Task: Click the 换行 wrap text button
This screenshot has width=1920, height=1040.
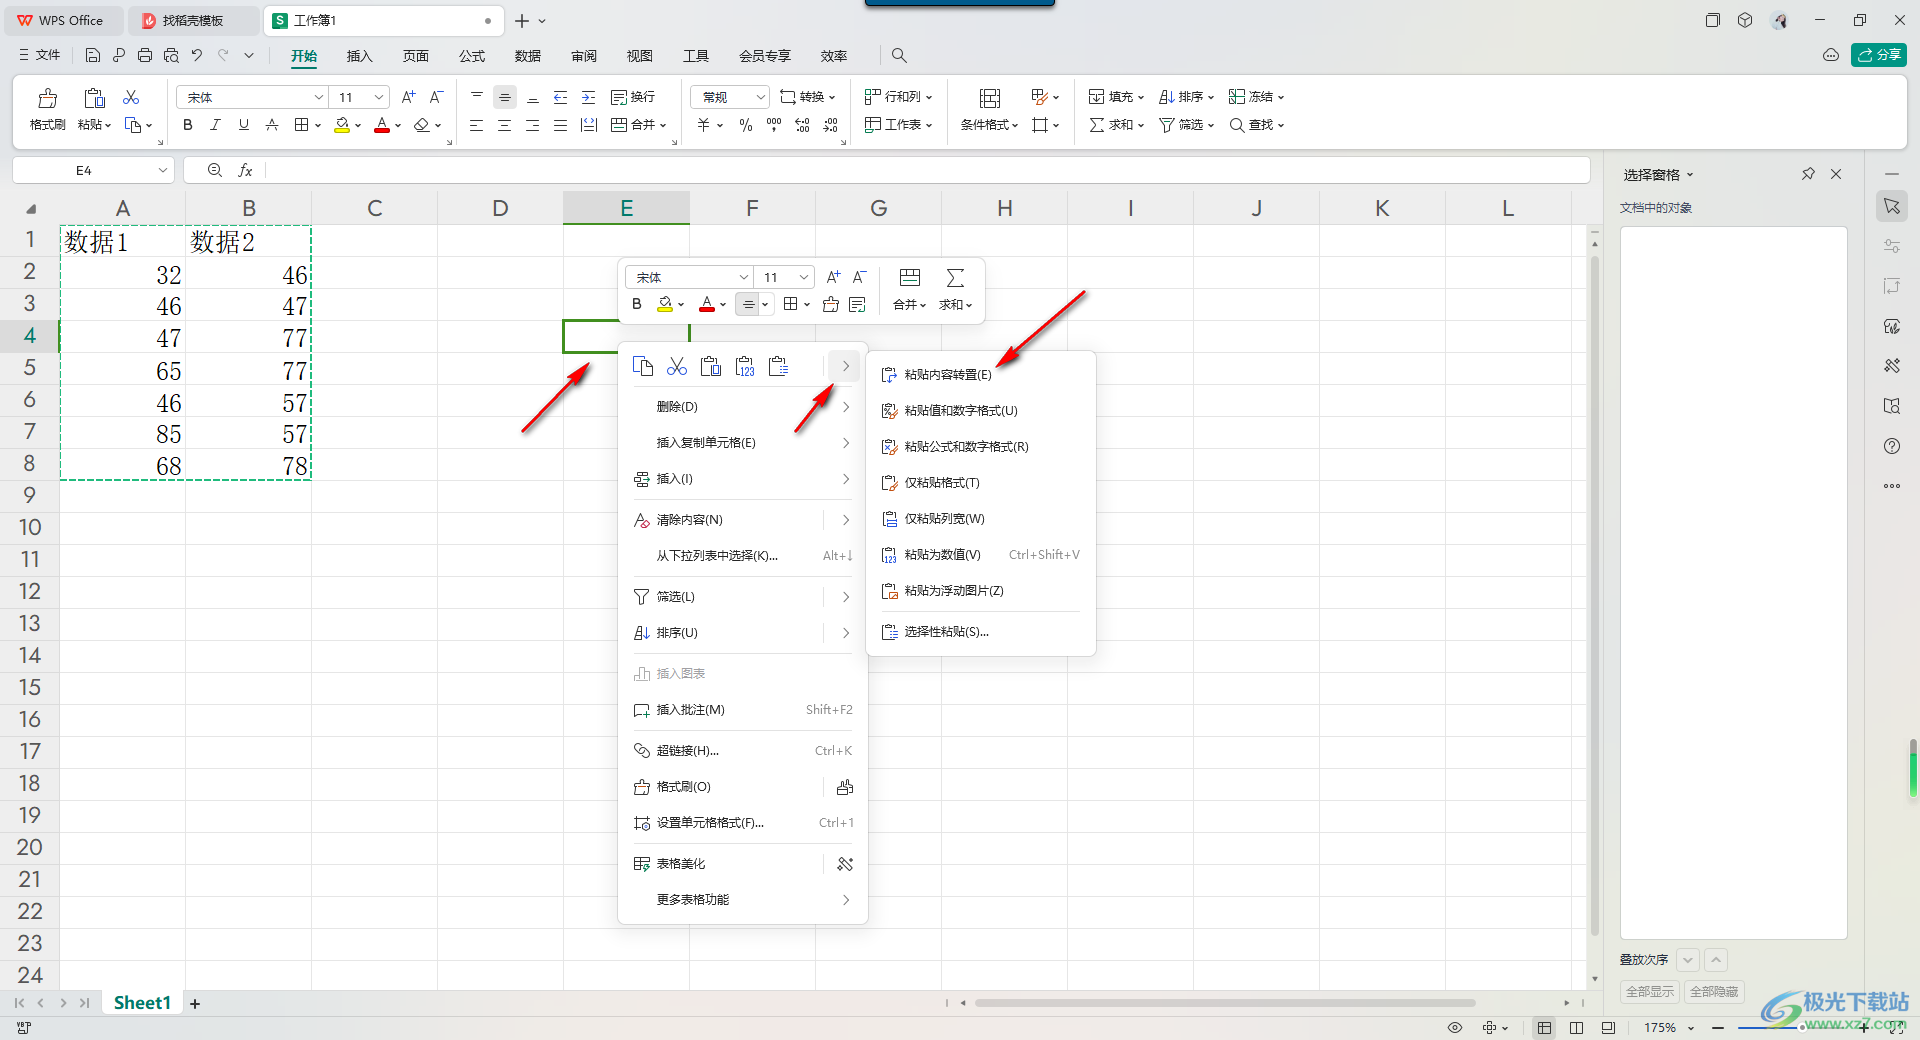Action: pos(633,97)
